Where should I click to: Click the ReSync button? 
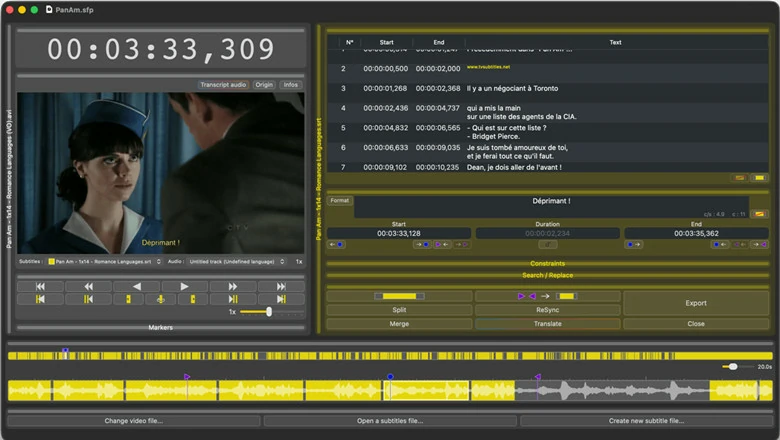(x=547, y=310)
